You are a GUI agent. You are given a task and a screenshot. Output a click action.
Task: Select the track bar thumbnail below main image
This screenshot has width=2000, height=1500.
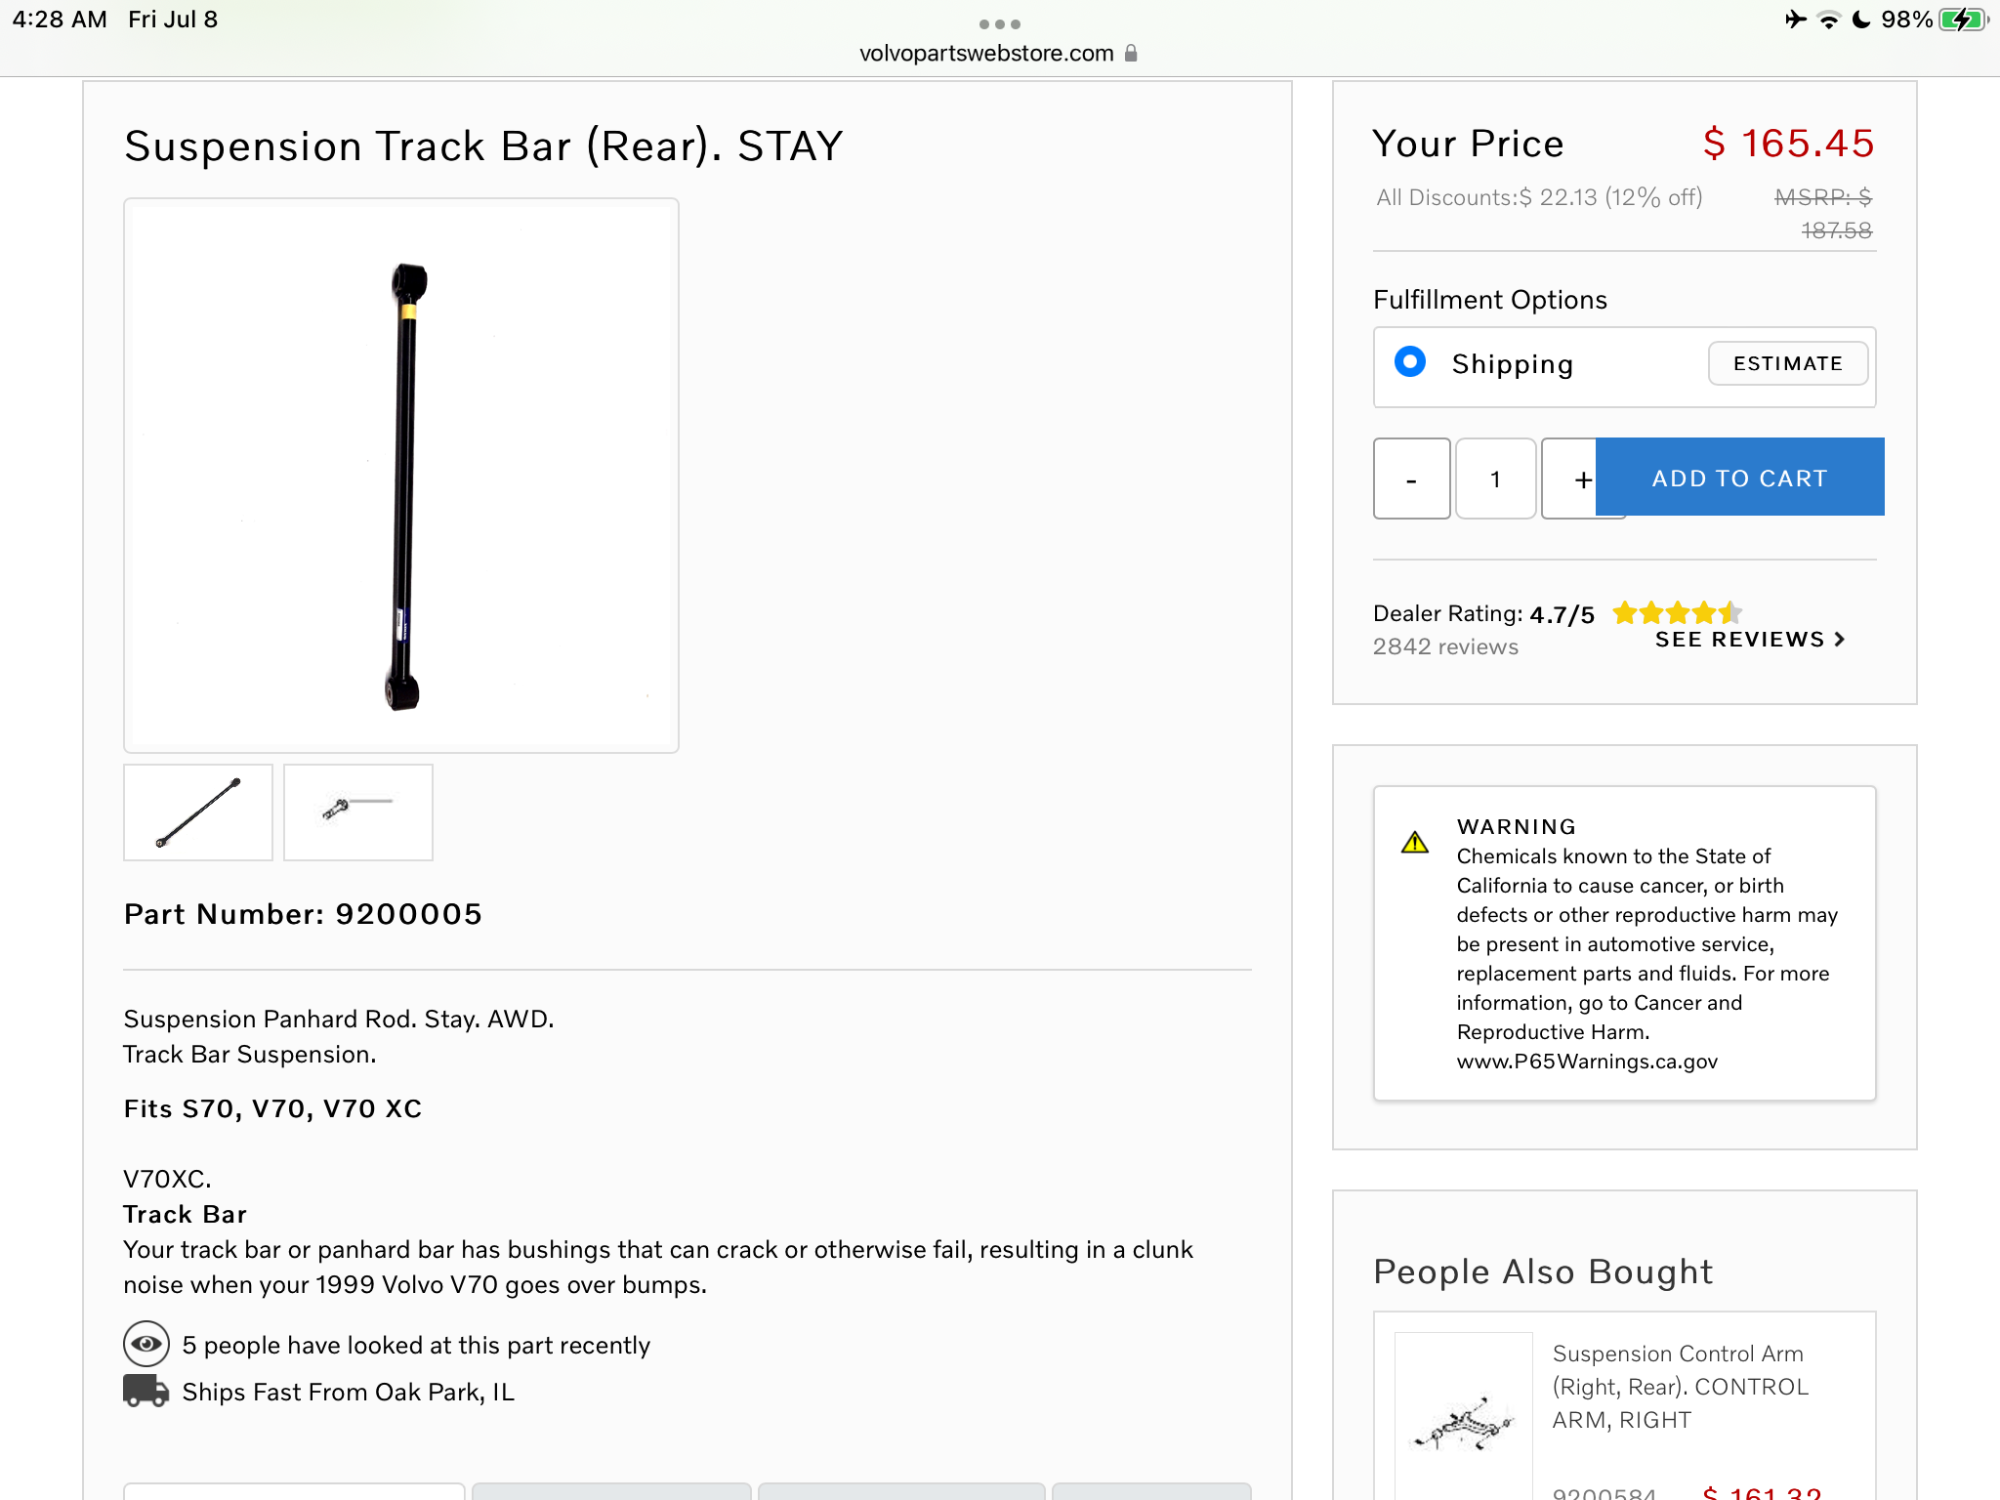tap(197, 812)
